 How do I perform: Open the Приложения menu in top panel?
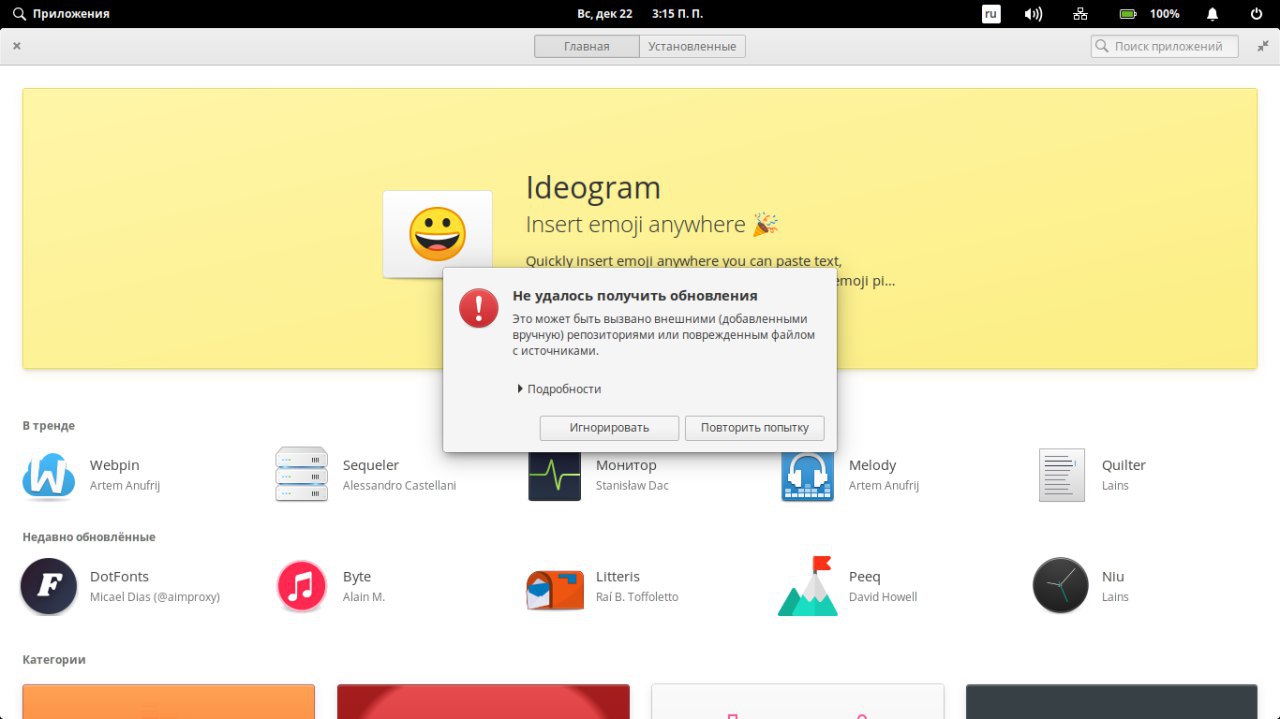click(x=61, y=14)
